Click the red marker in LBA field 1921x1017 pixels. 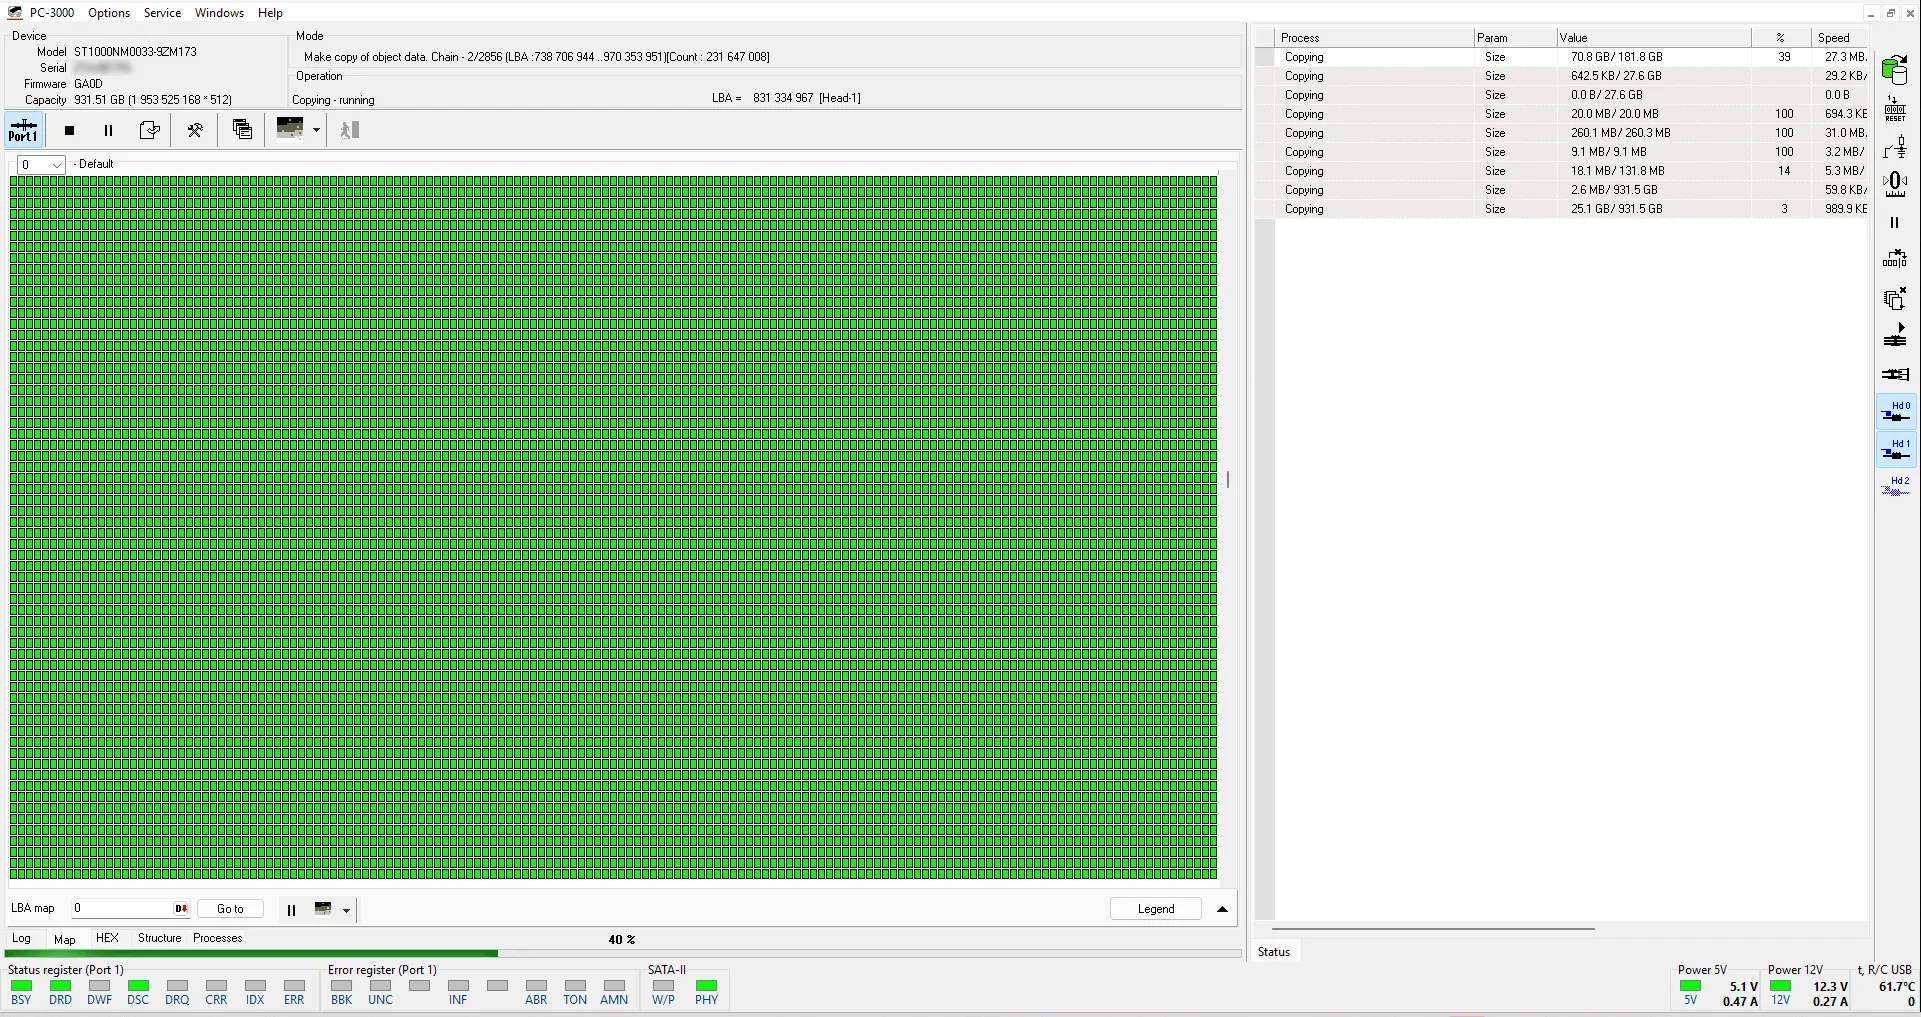pyautogui.click(x=181, y=909)
